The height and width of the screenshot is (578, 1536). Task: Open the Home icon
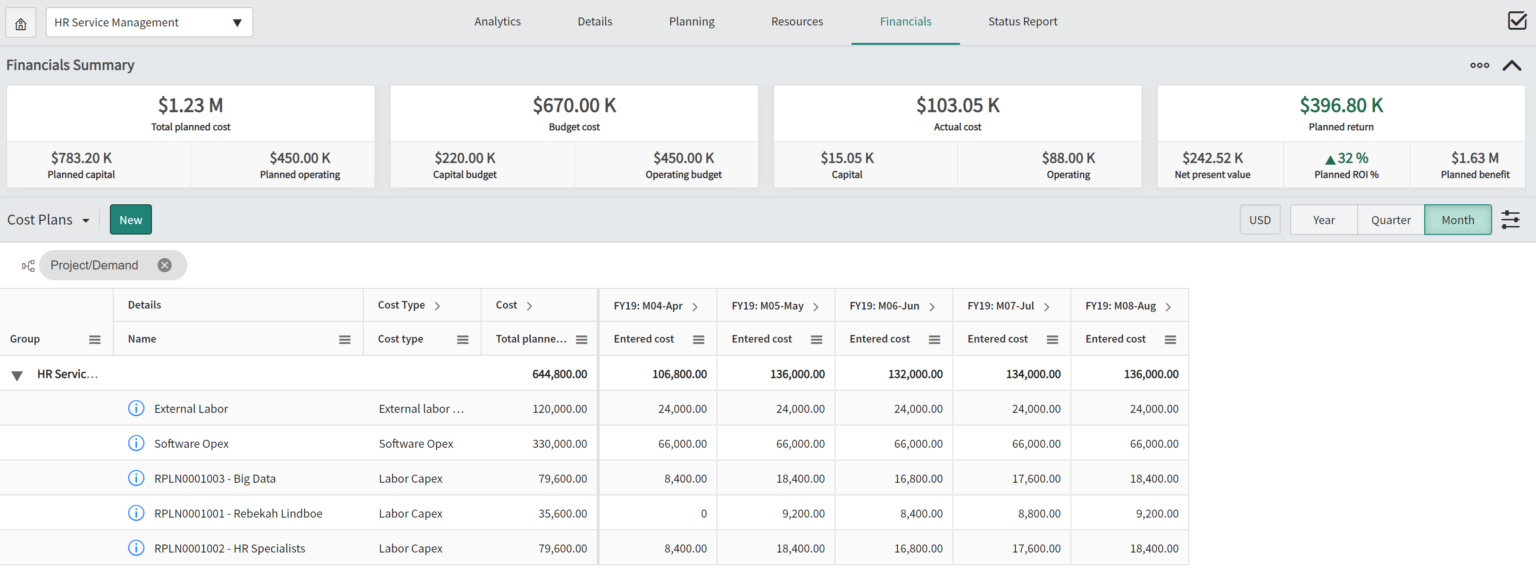(x=20, y=21)
